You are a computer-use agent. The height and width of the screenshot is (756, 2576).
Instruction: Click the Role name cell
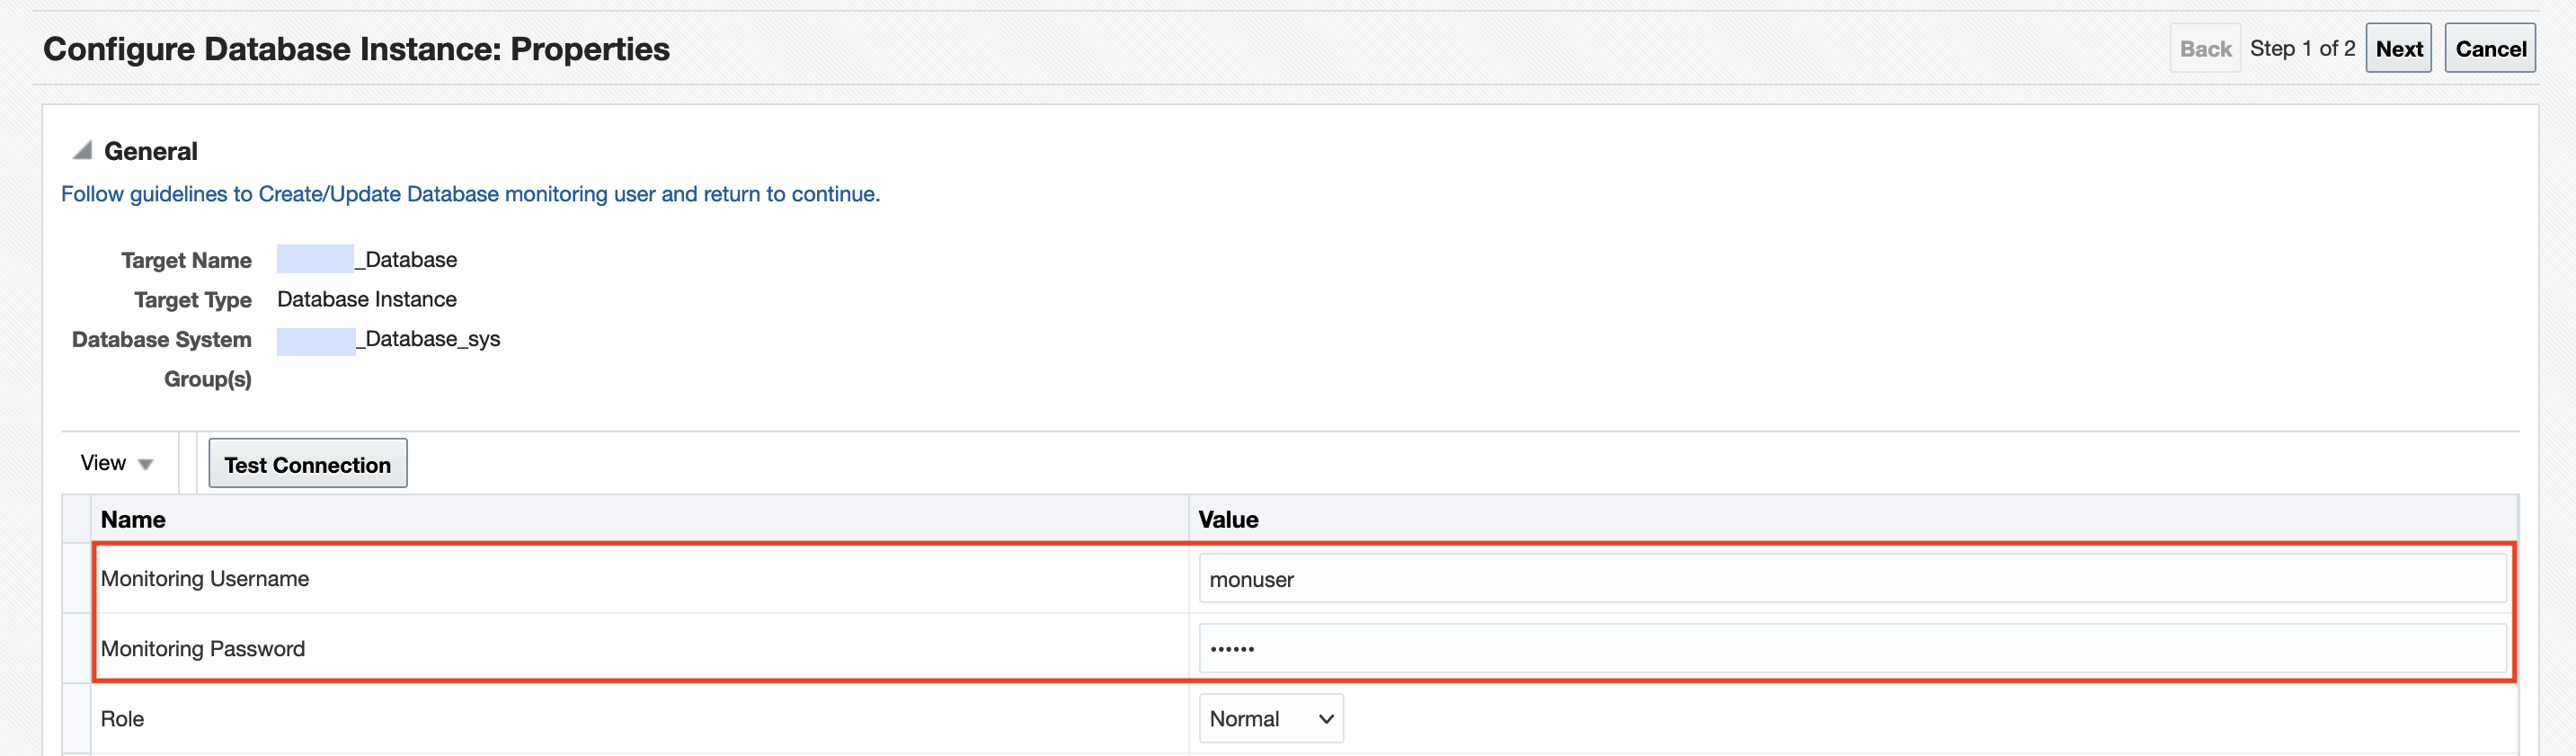coord(122,719)
